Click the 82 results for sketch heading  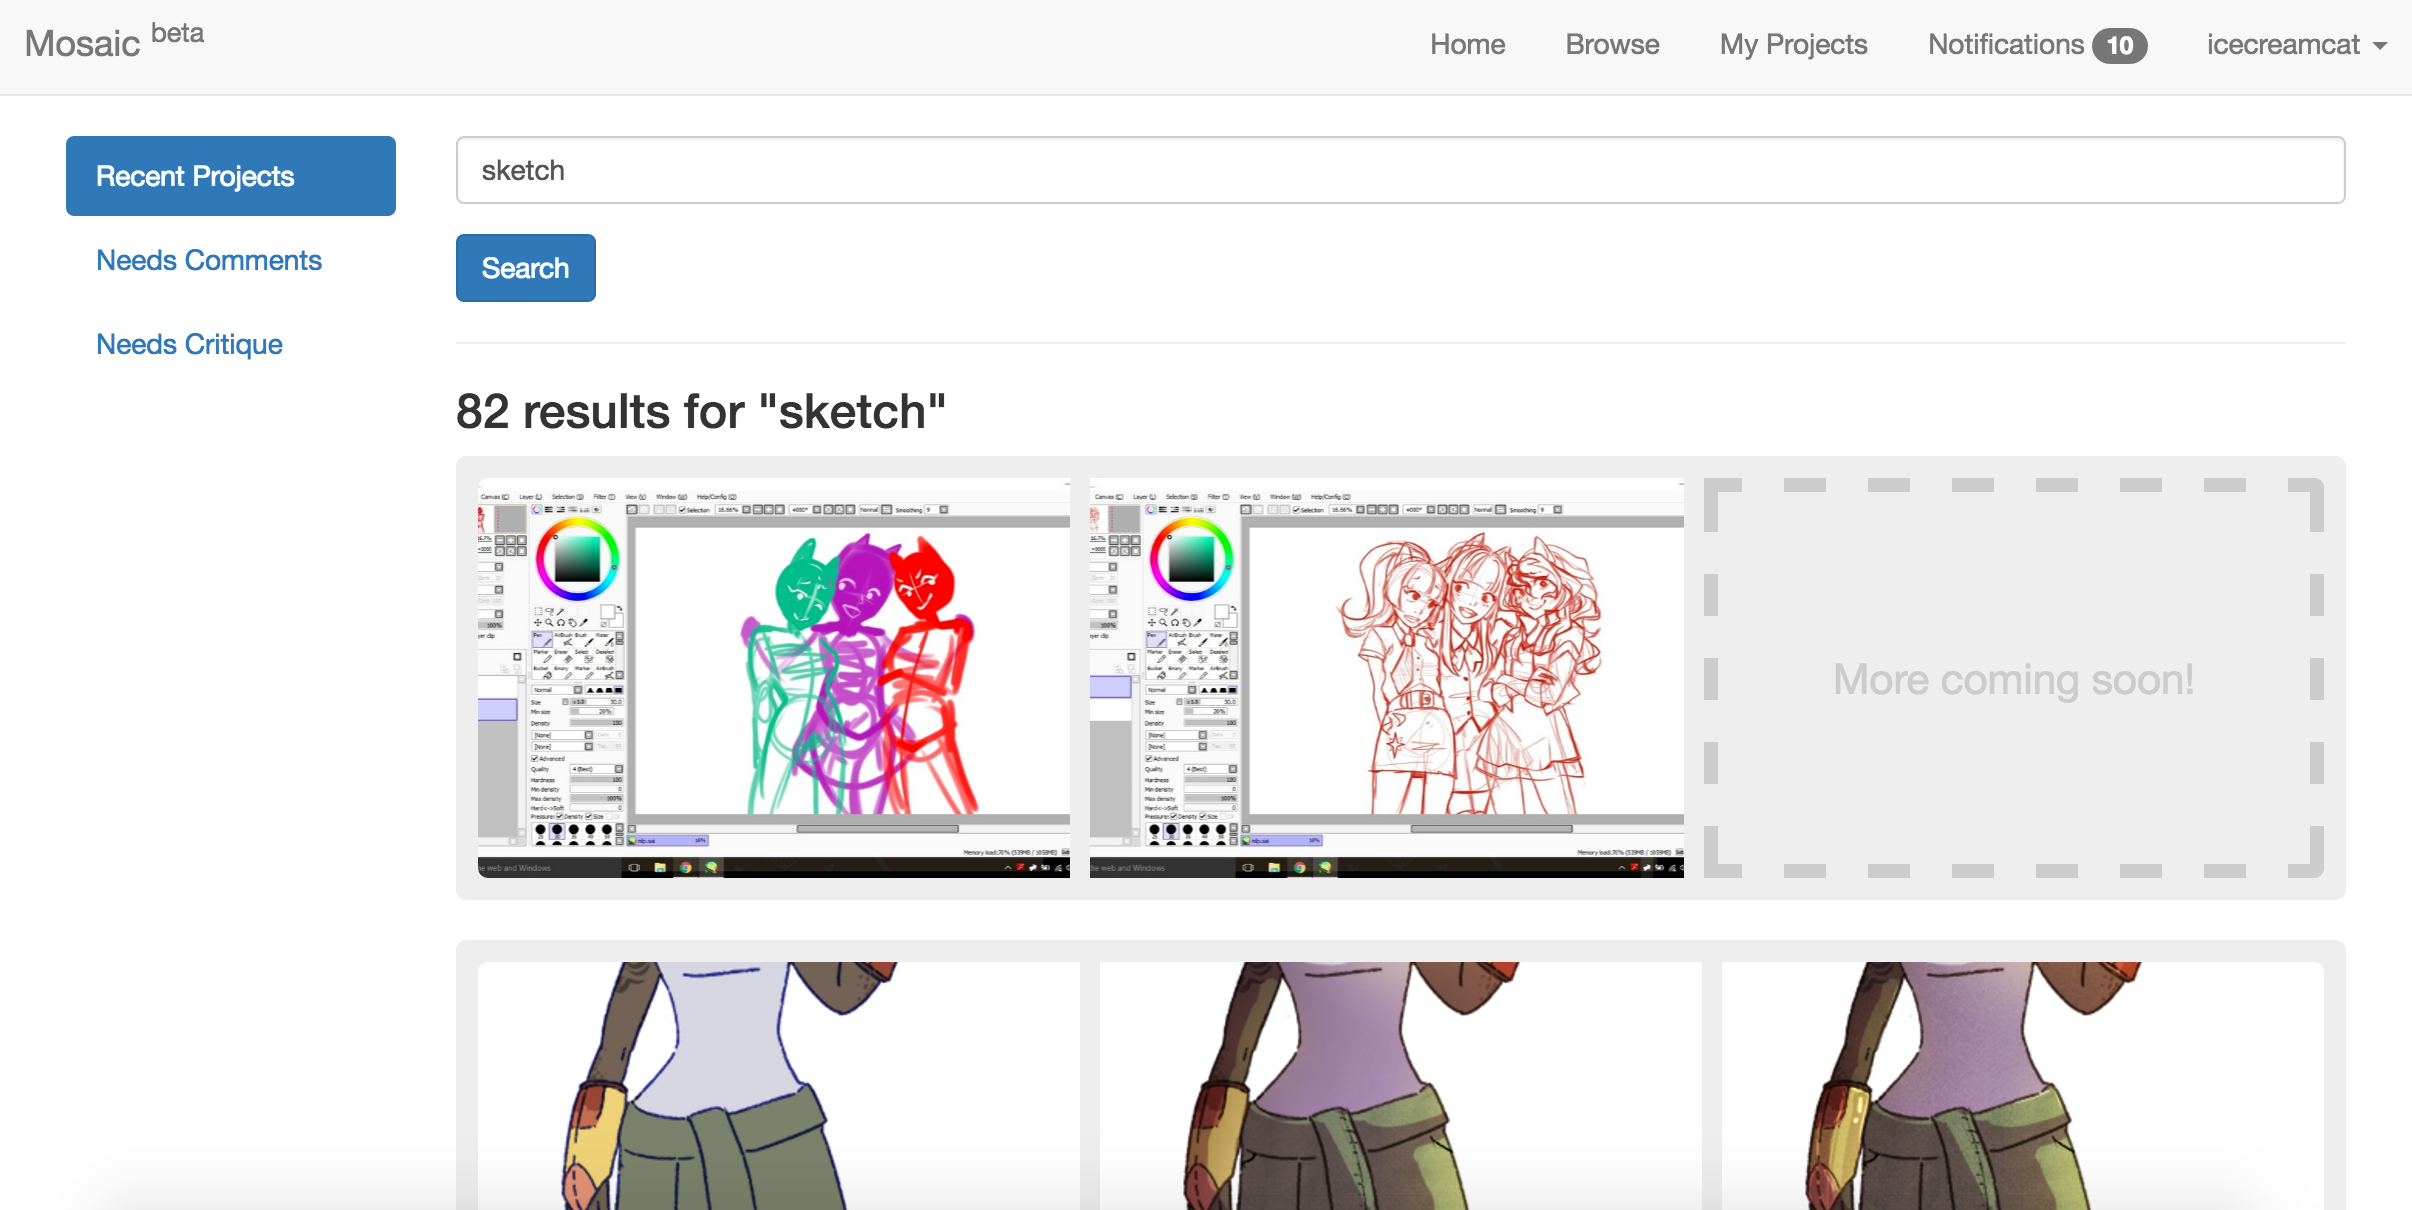[700, 411]
